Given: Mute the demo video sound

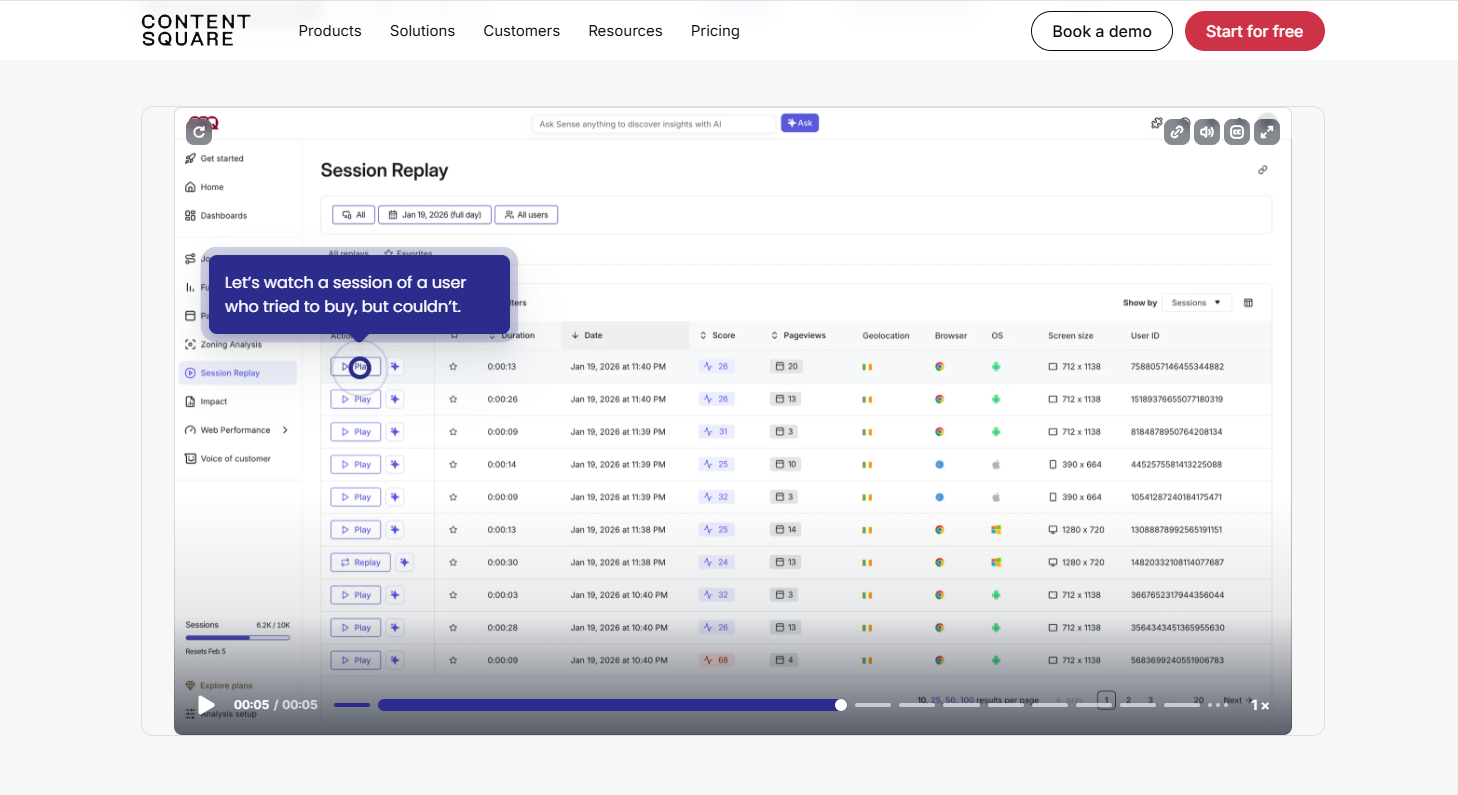Looking at the screenshot, I should click(x=1207, y=132).
